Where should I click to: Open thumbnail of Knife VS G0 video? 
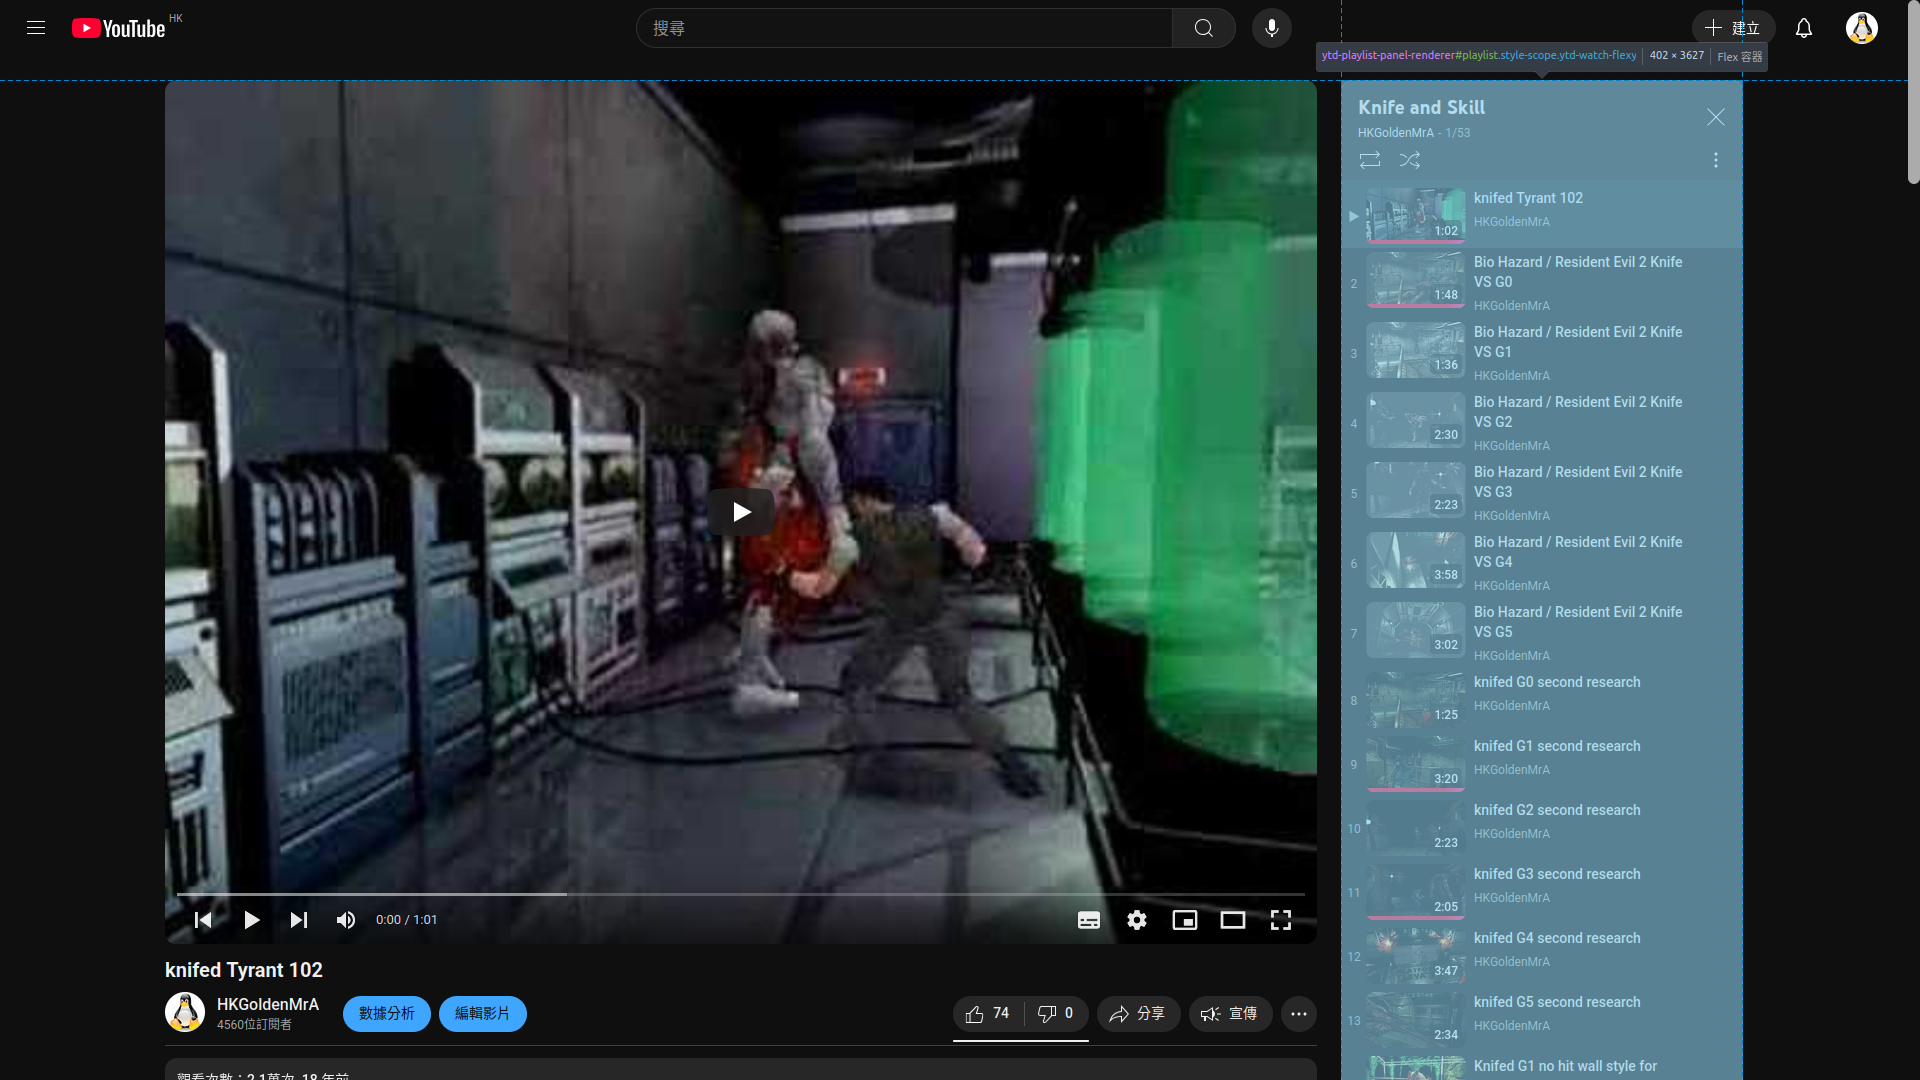[1416, 279]
